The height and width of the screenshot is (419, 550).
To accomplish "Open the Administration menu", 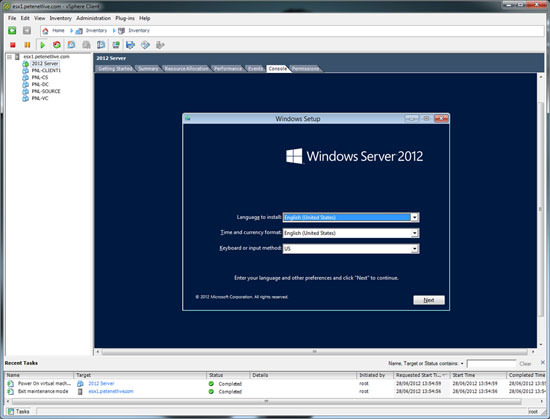I will point(93,18).
